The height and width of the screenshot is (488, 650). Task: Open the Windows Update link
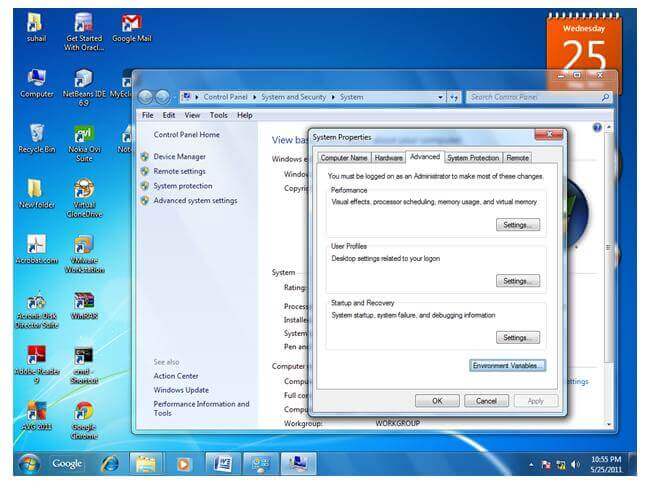pyautogui.click(x=181, y=390)
